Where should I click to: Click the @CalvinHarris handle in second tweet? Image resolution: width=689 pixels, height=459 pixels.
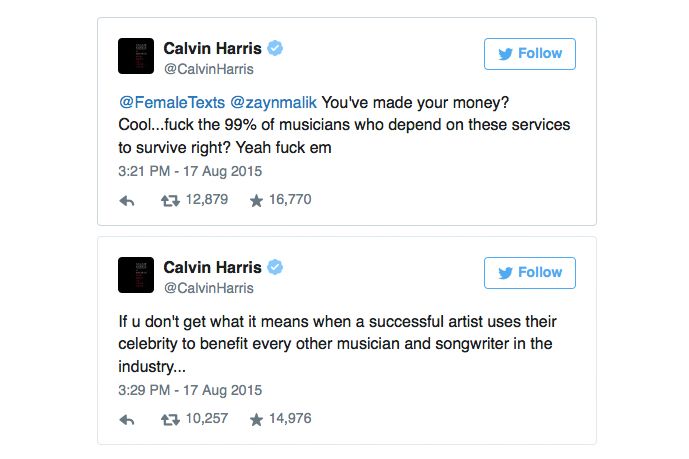click(209, 288)
